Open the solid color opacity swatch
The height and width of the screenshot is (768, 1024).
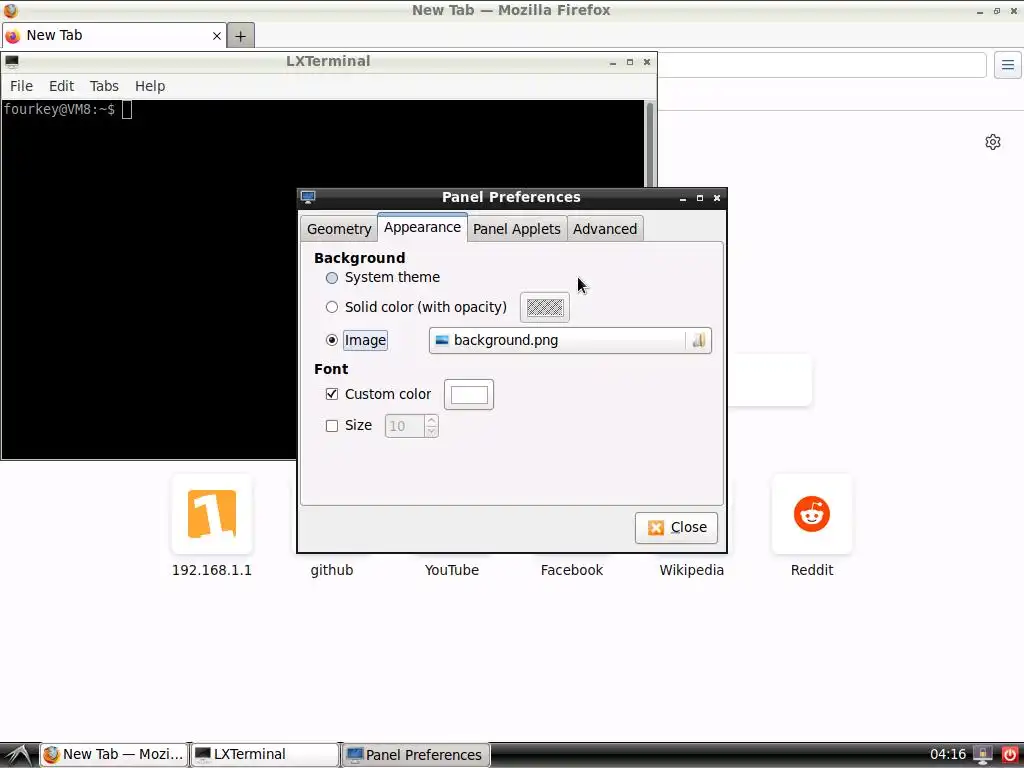click(545, 307)
